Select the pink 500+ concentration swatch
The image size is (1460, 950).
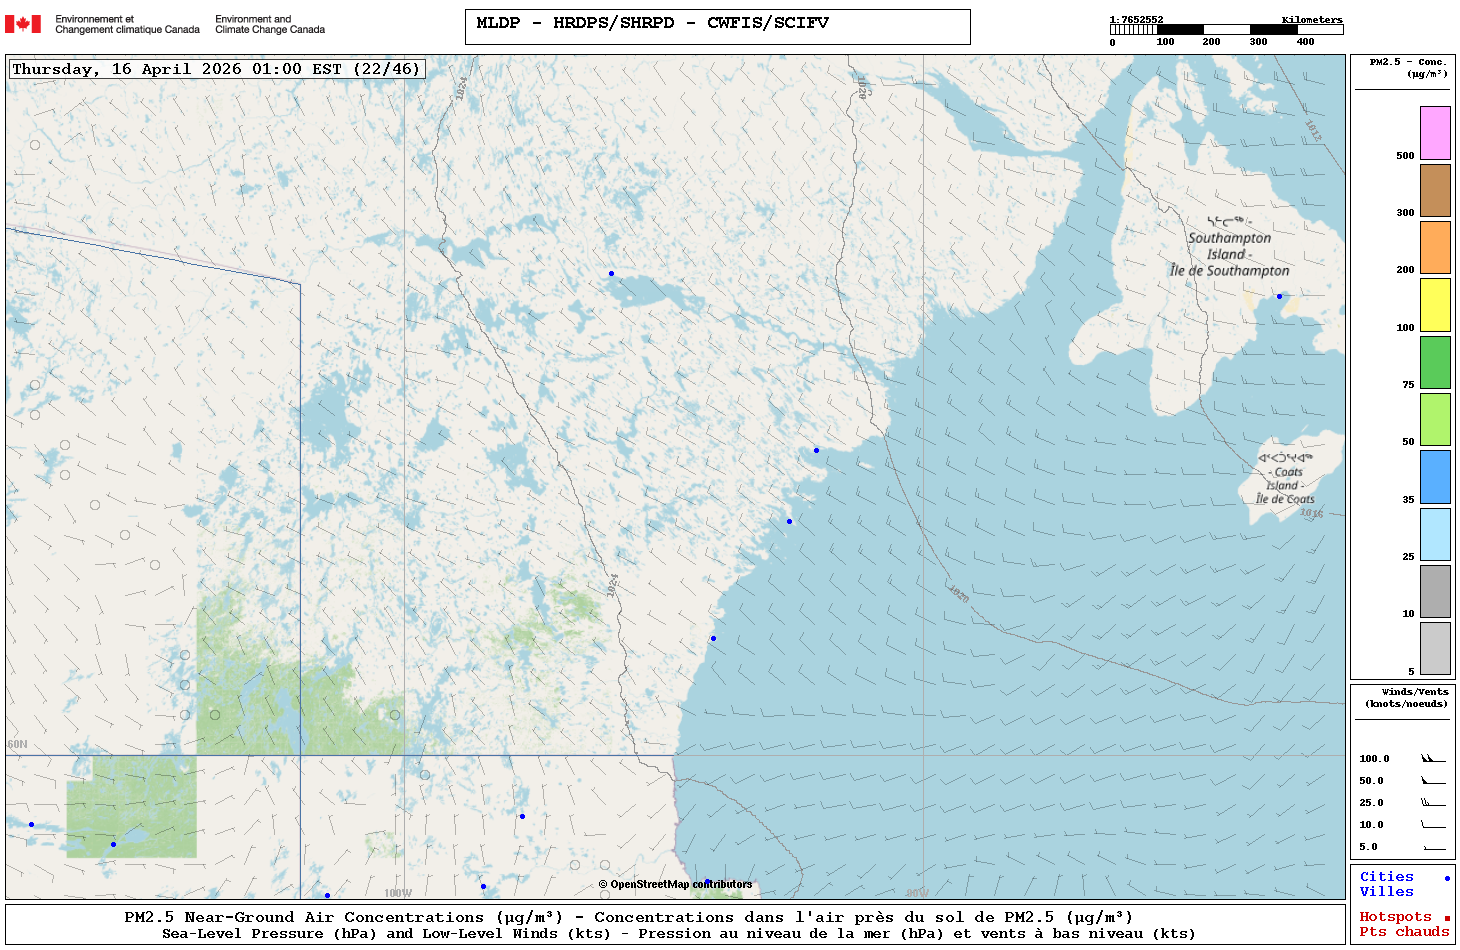click(x=1435, y=133)
